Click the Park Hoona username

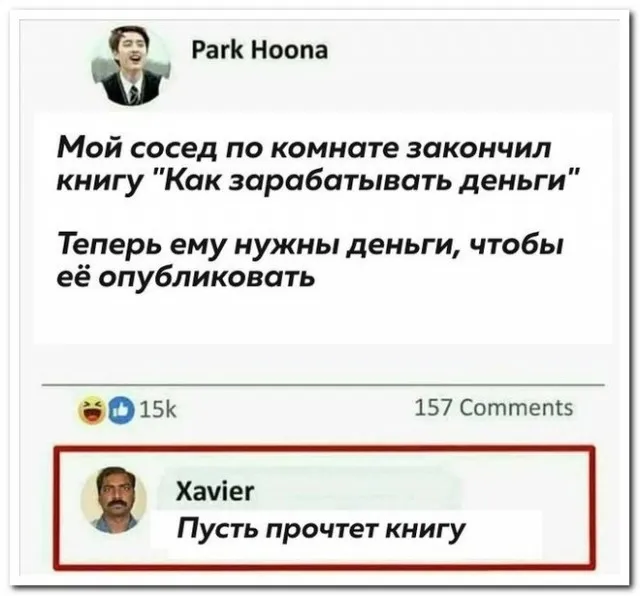260,51
